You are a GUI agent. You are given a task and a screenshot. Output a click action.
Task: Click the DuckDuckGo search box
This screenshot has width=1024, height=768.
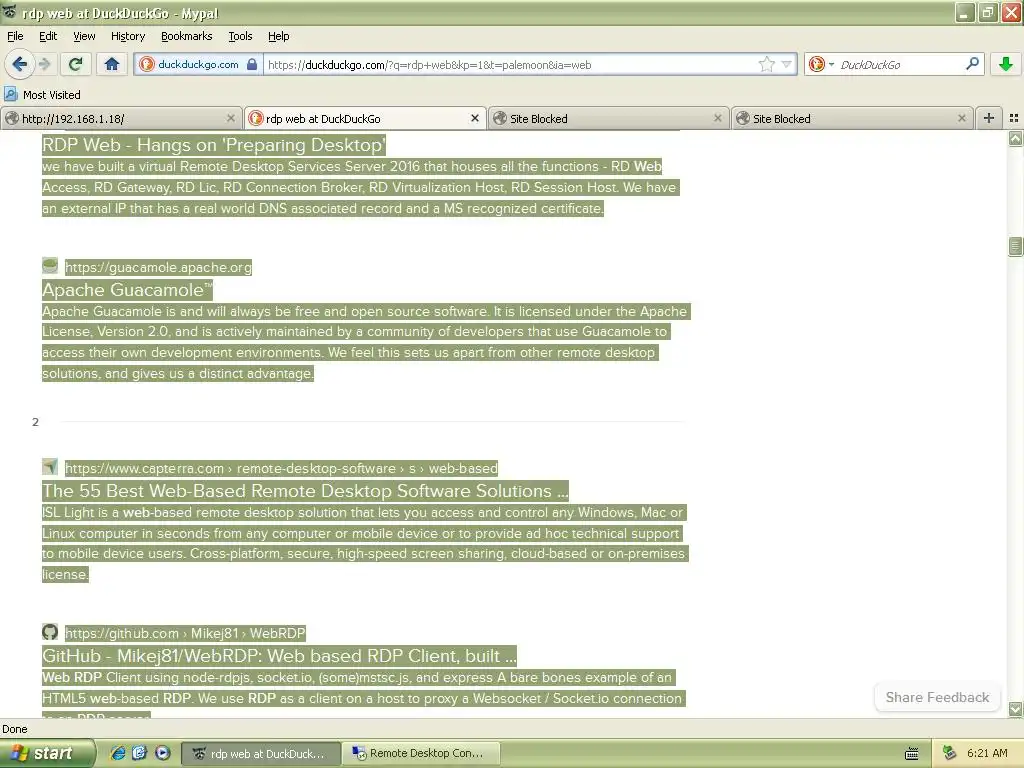pyautogui.click(x=898, y=65)
